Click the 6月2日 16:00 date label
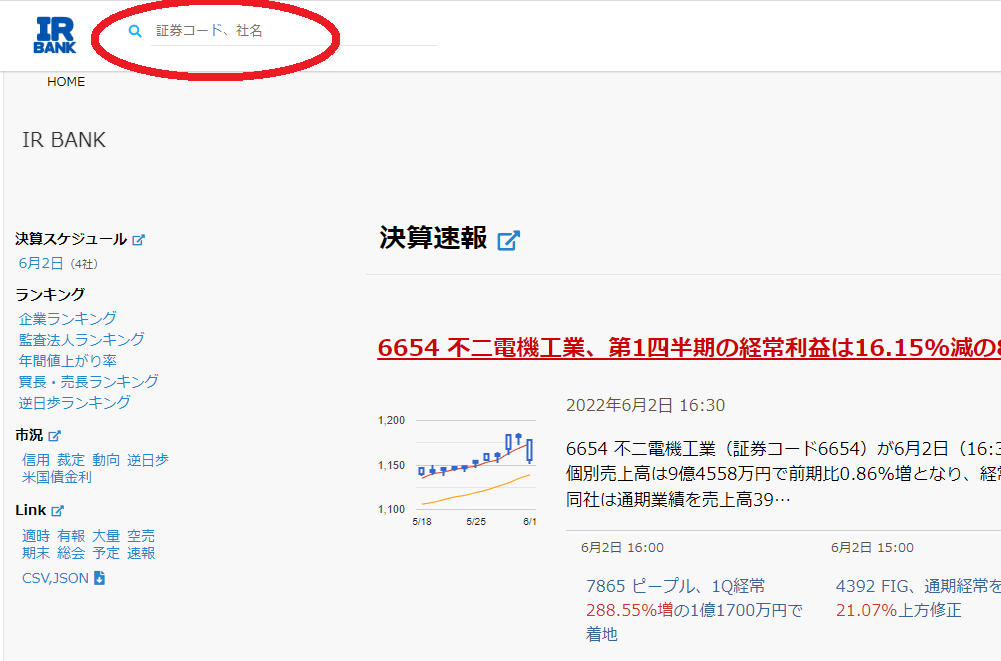This screenshot has height=661, width=1001. point(622,548)
